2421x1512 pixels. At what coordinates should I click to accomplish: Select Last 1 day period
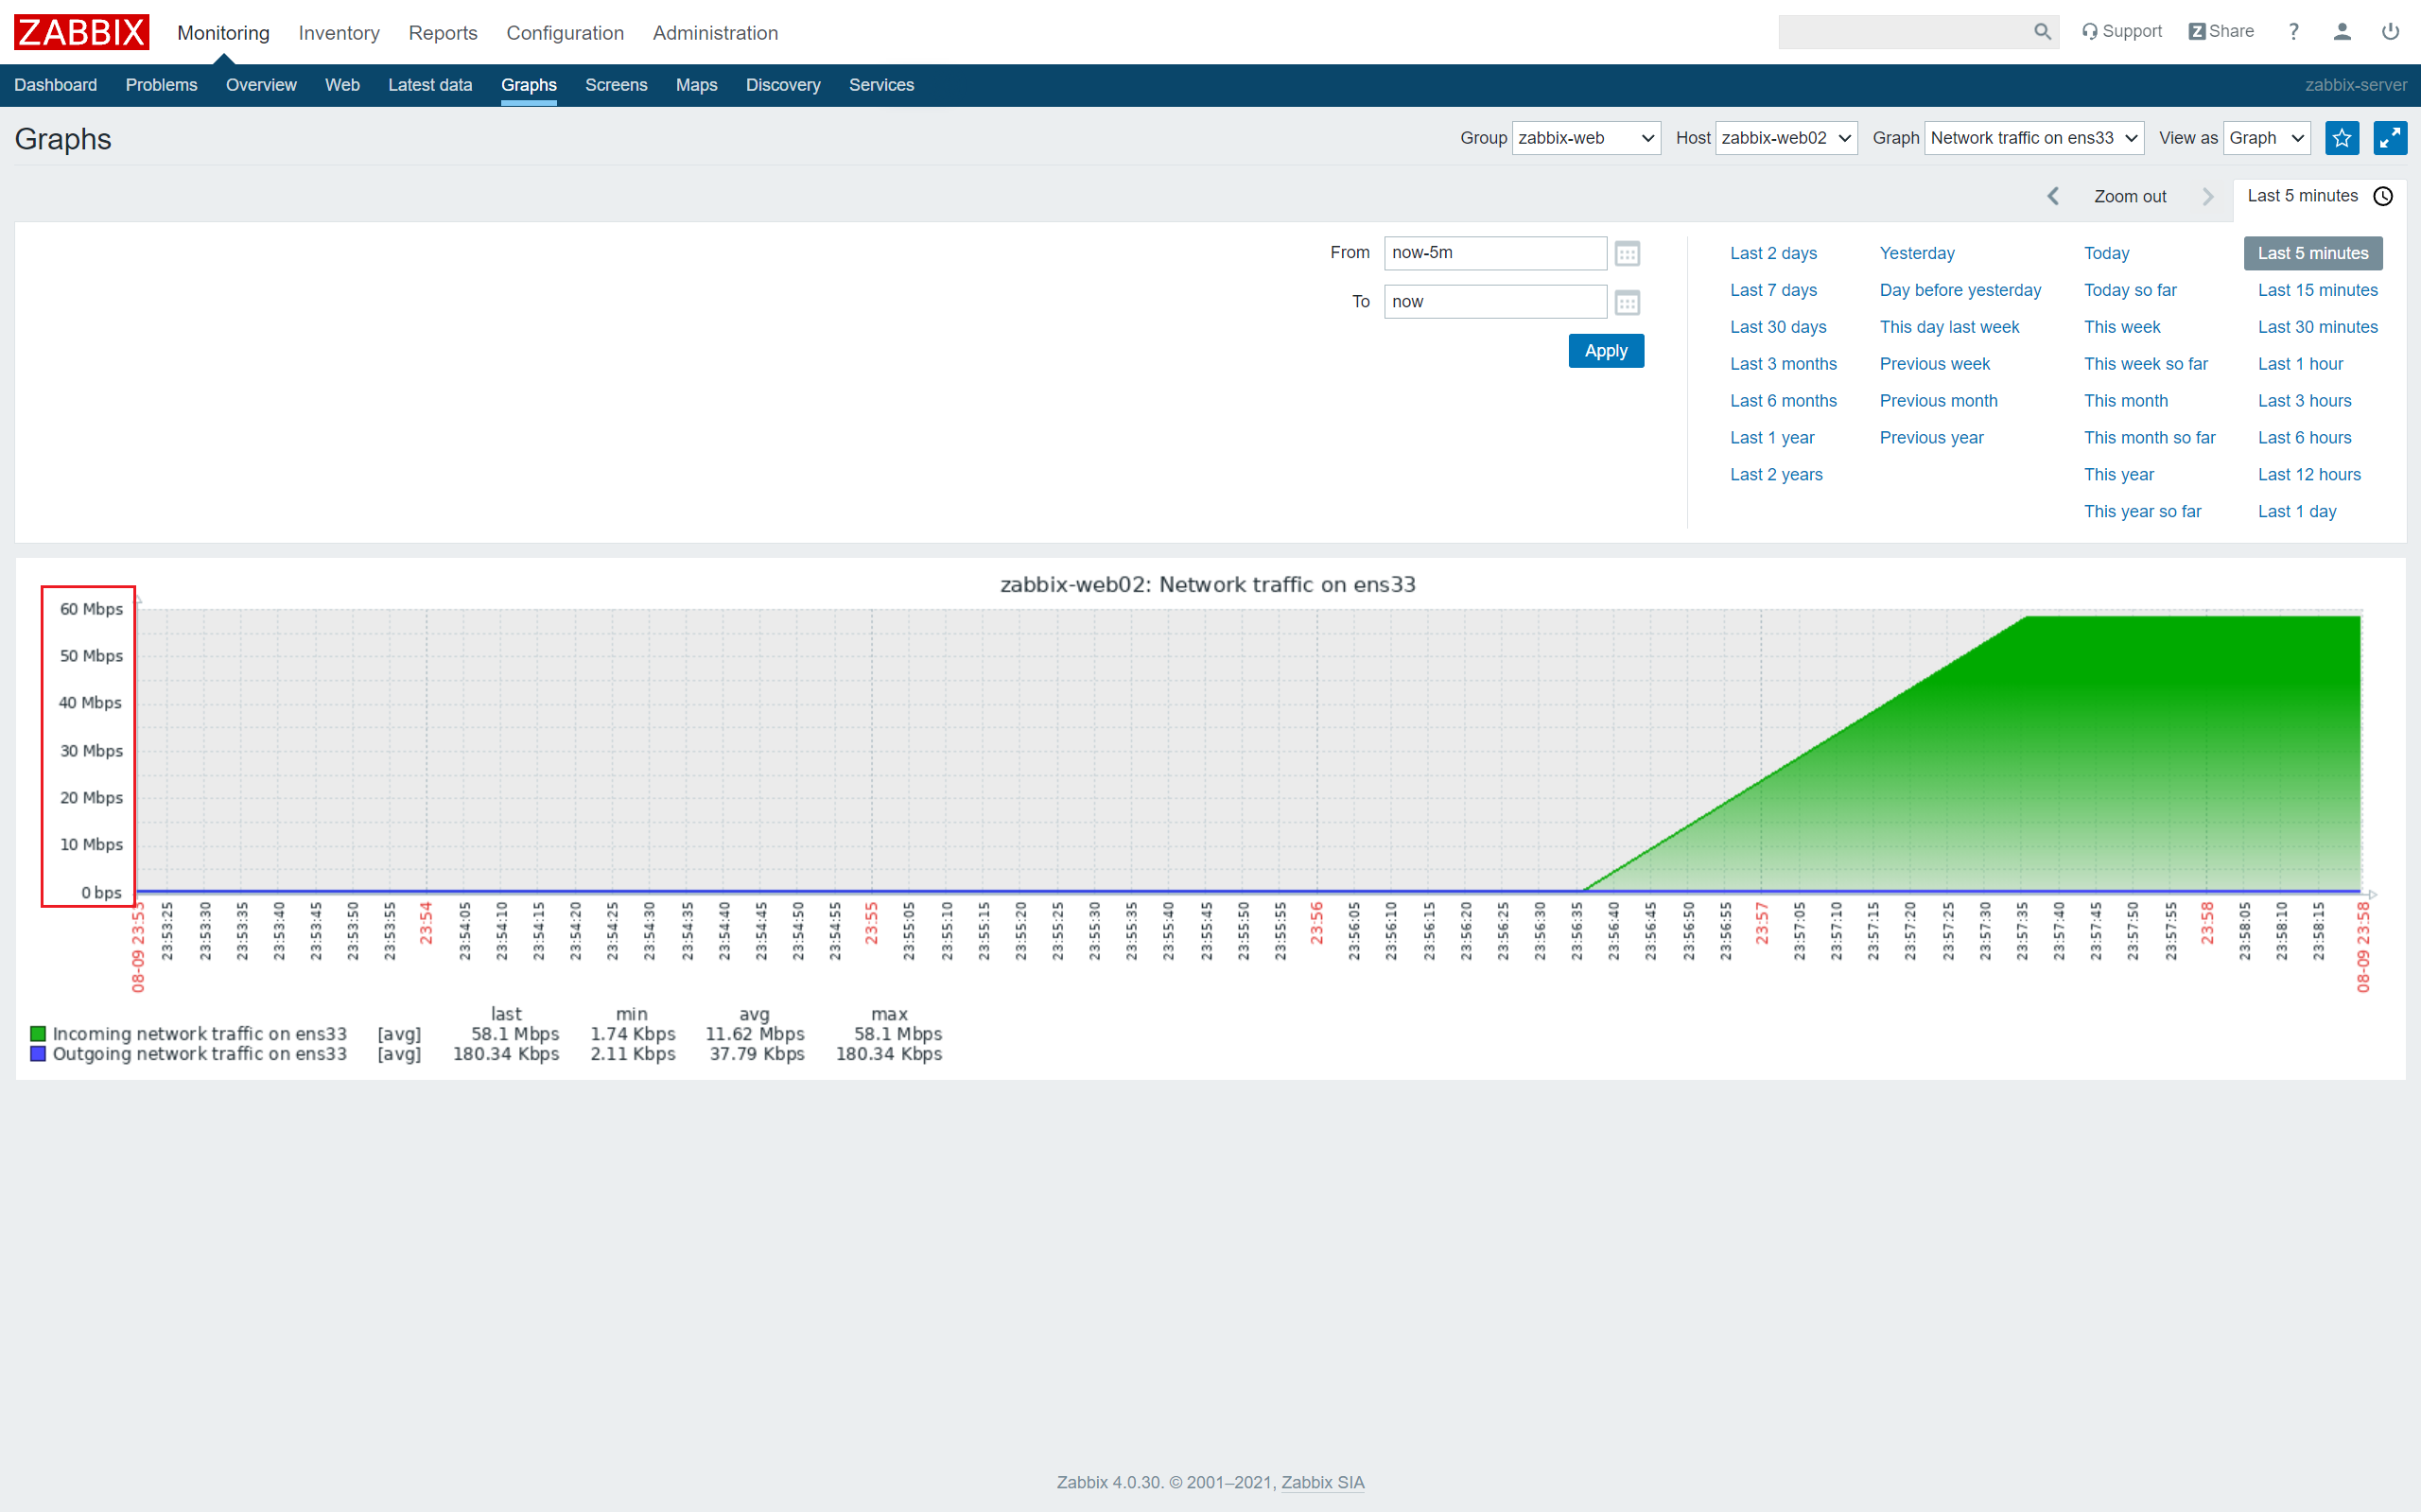[2297, 512]
